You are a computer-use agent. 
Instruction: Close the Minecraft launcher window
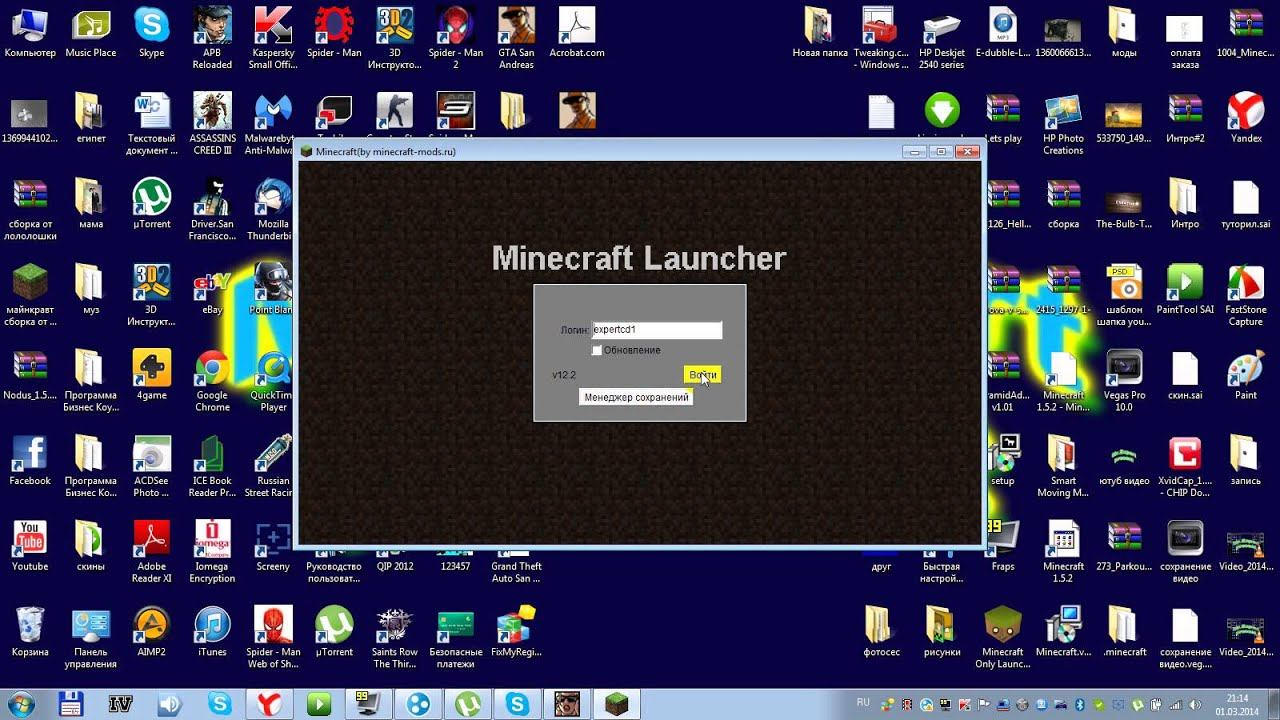pyautogui.click(x=966, y=152)
